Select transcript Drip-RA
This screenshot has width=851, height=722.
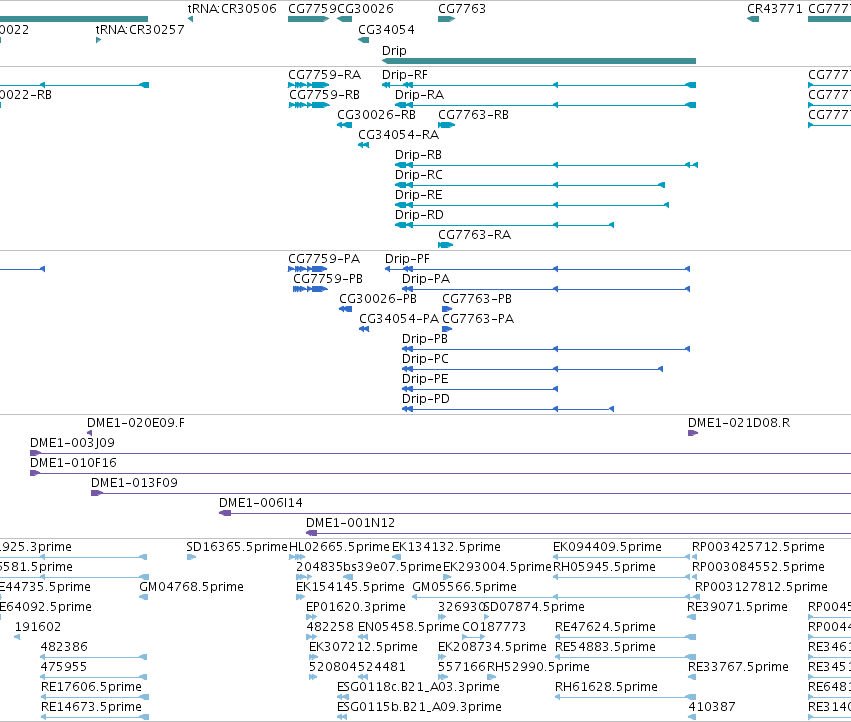[x=545, y=105]
